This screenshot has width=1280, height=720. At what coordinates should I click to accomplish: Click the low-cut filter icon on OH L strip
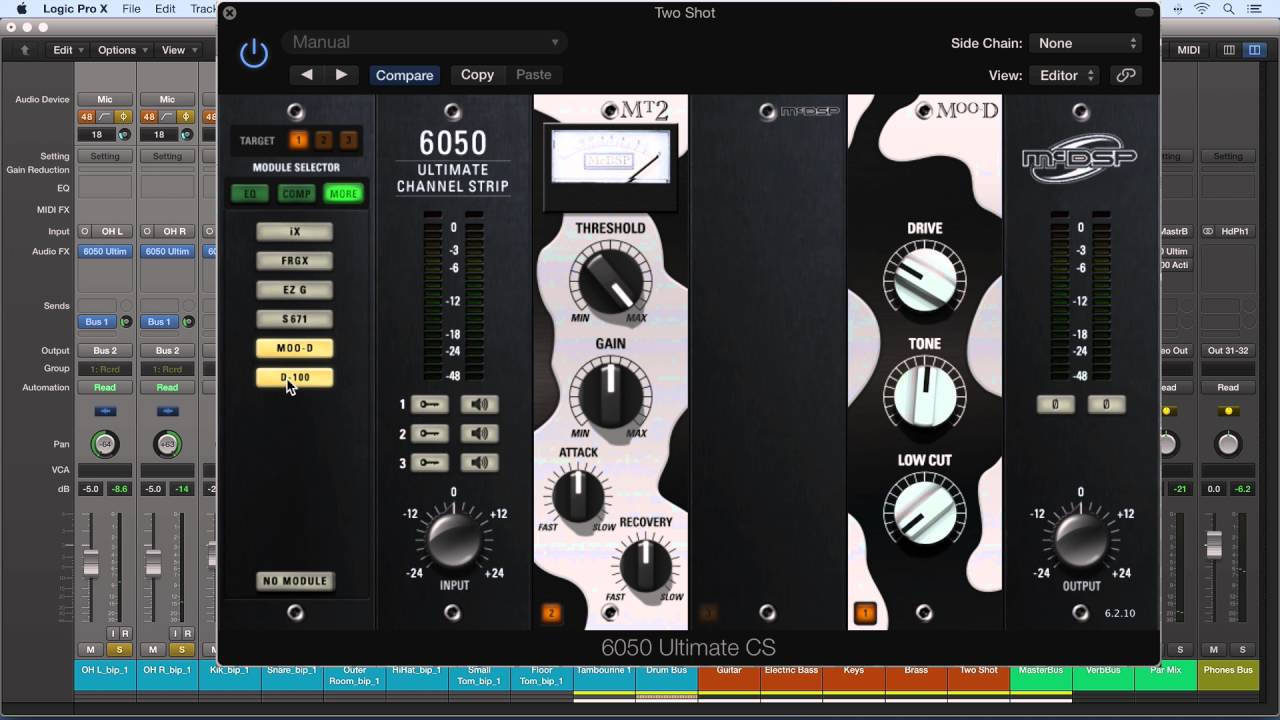point(105,117)
